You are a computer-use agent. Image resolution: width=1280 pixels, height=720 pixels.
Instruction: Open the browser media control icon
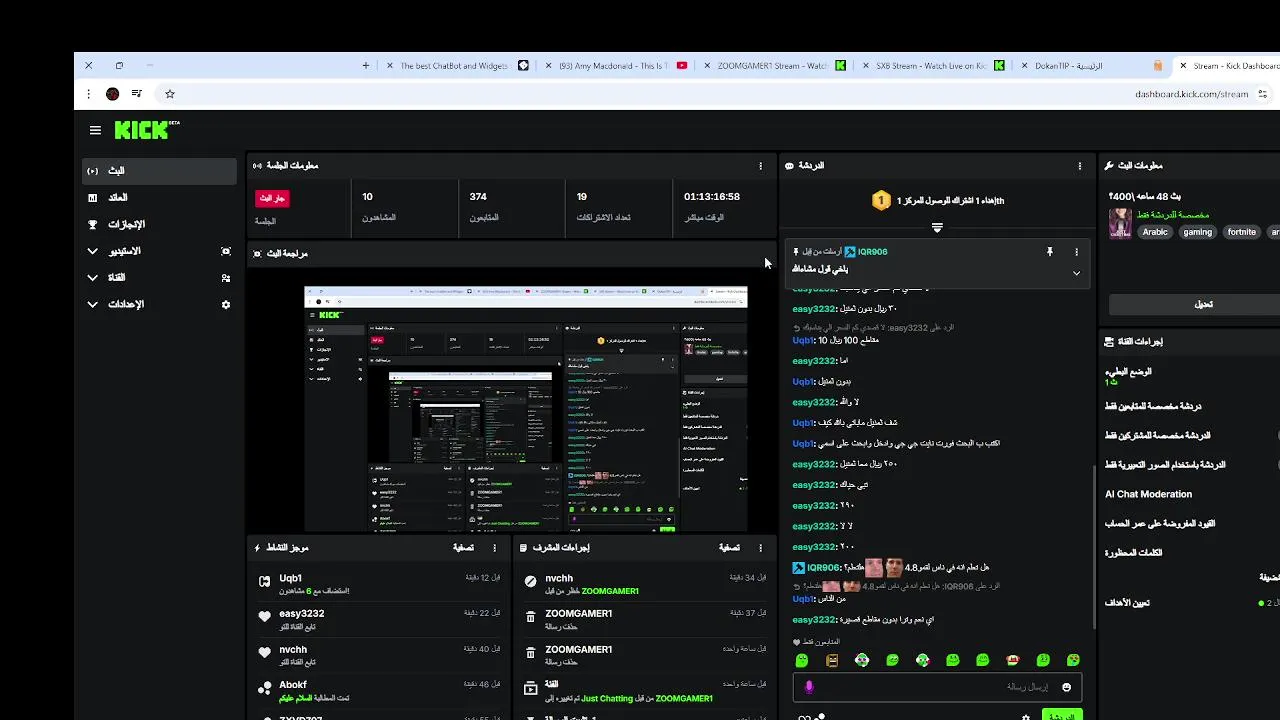(x=137, y=94)
